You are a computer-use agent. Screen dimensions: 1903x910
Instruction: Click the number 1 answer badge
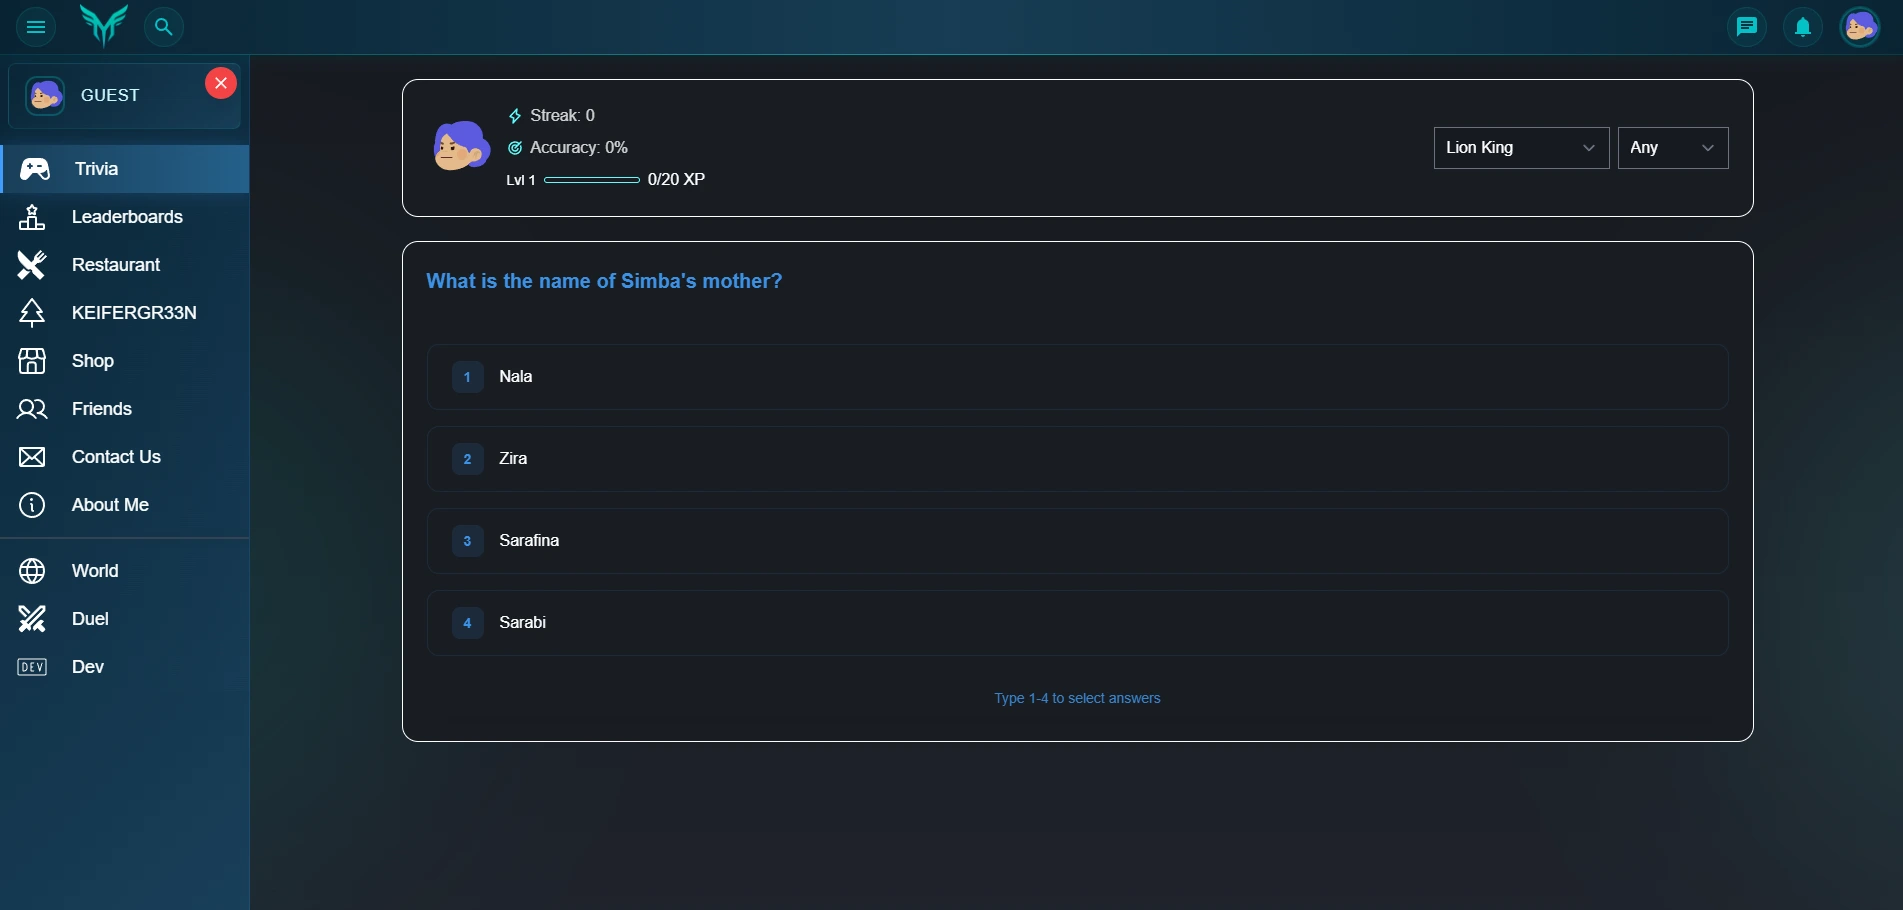[x=467, y=377]
